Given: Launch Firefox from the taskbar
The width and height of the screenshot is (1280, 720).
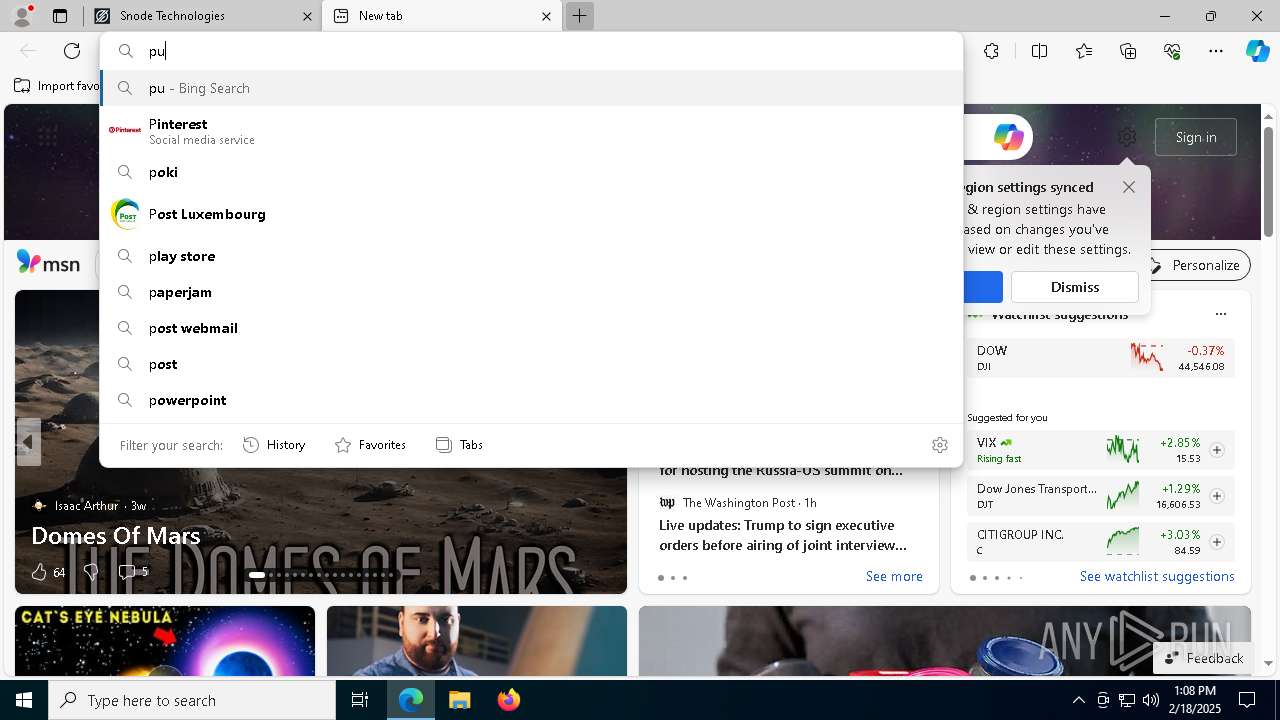Looking at the screenshot, I should click(508, 700).
